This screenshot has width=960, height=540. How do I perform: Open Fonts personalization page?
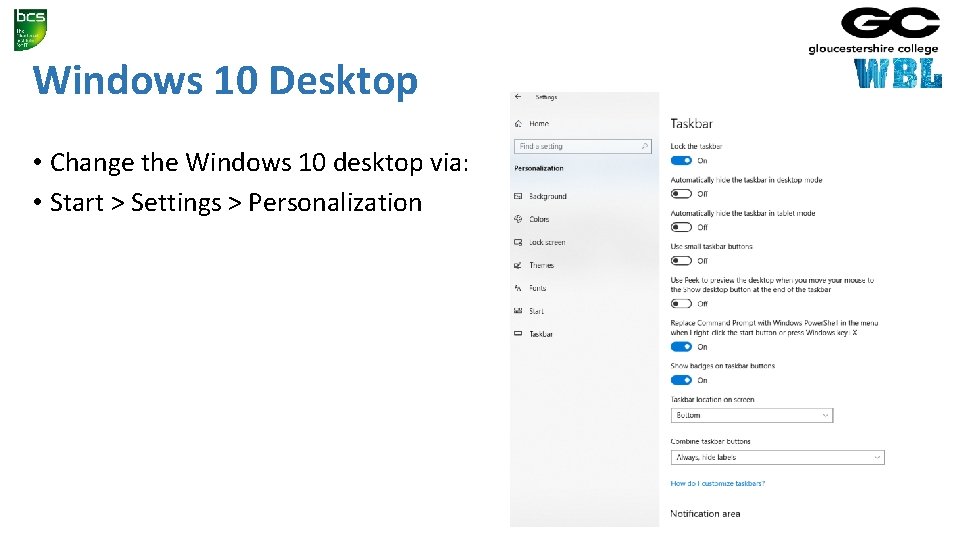coord(538,288)
